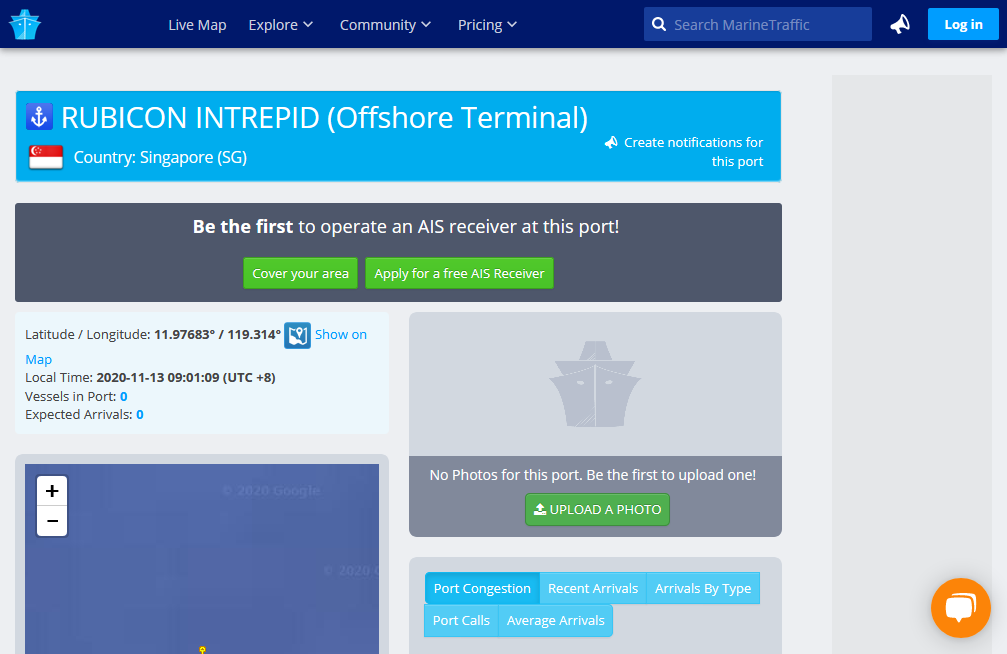
Task: Expand the Pricing dropdown menu
Action: click(487, 25)
